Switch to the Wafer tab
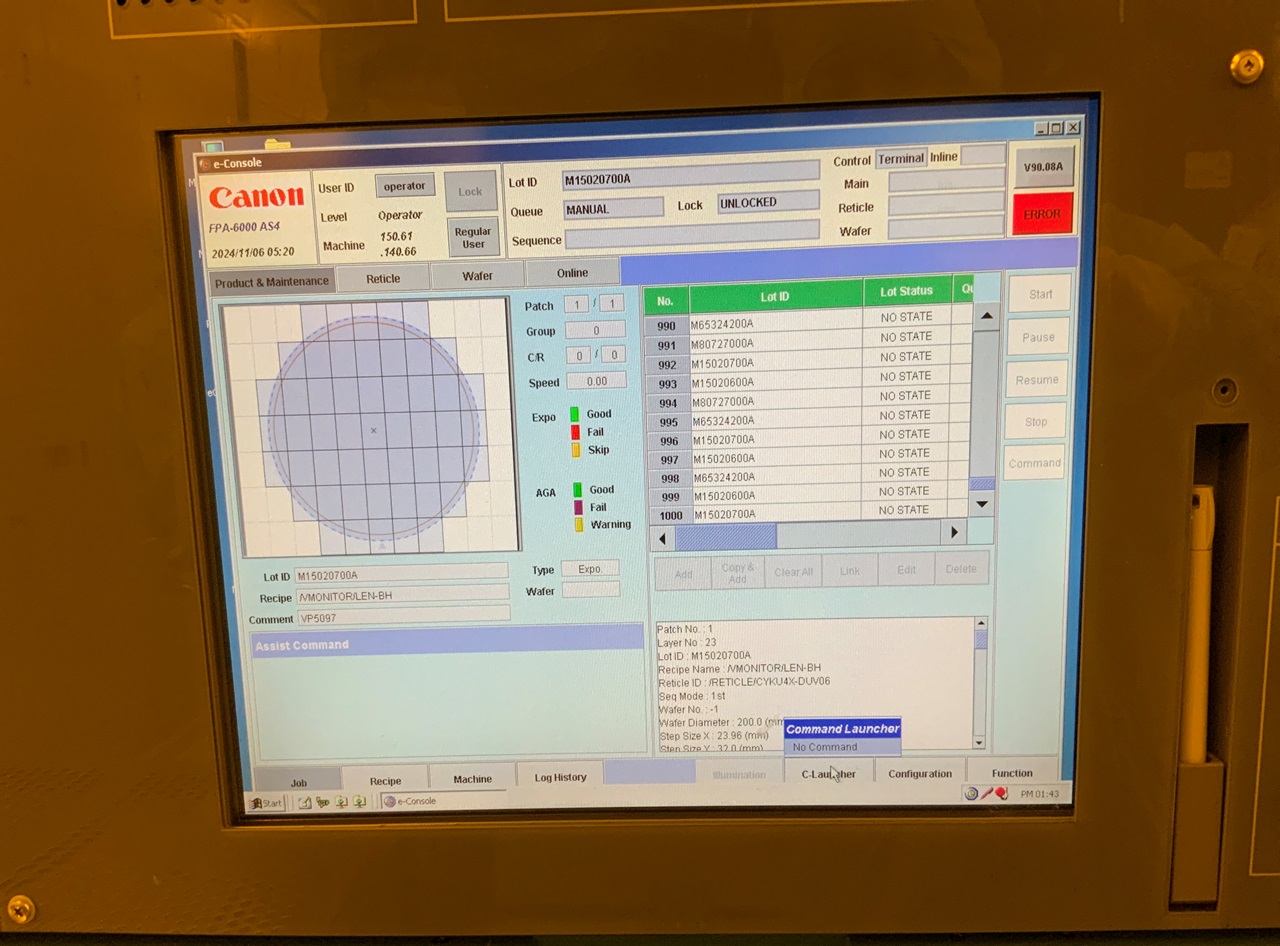 pos(477,276)
